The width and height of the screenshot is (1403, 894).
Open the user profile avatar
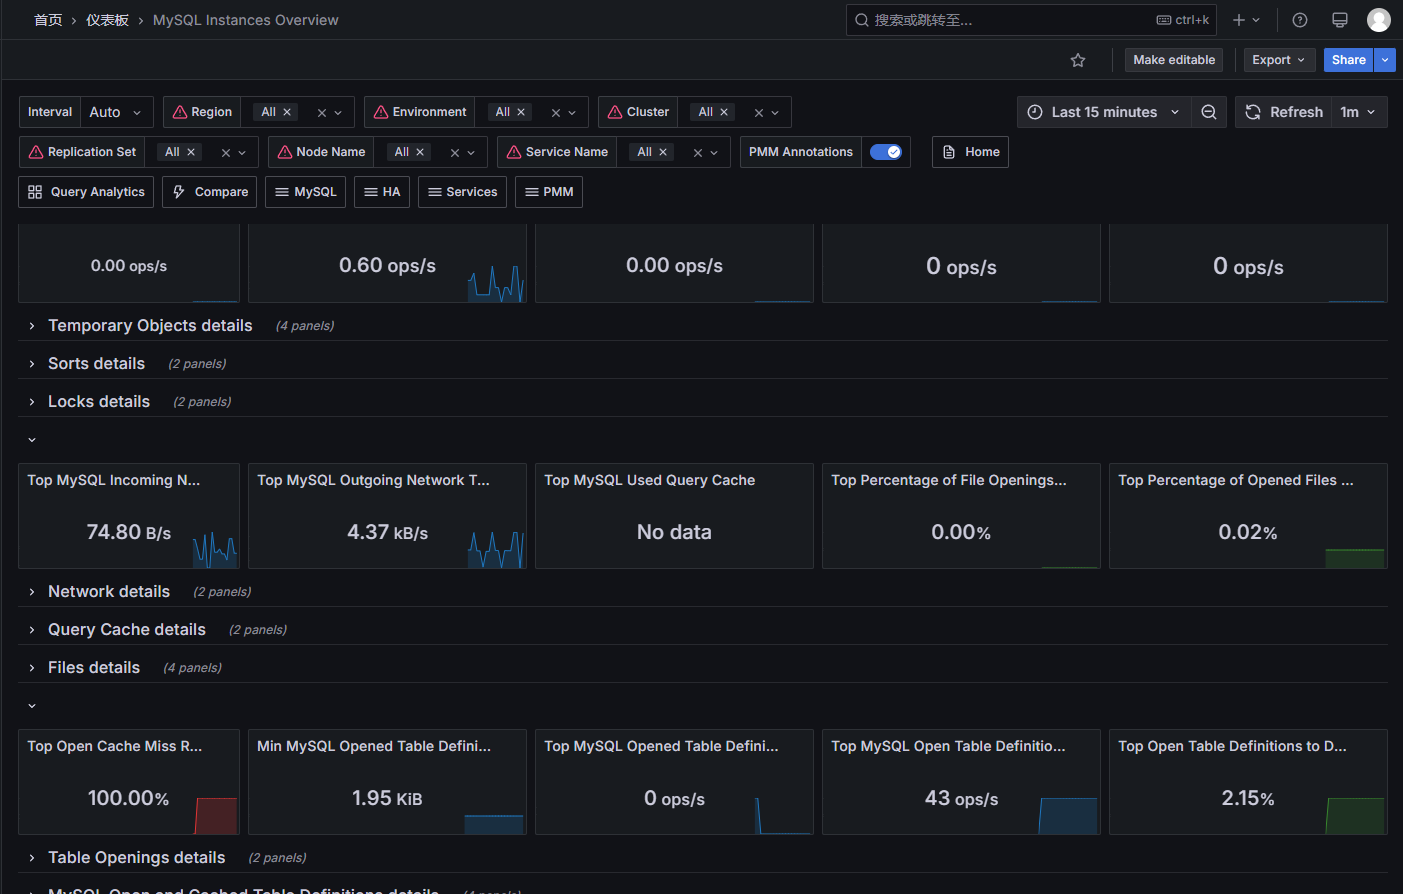(1379, 20)
